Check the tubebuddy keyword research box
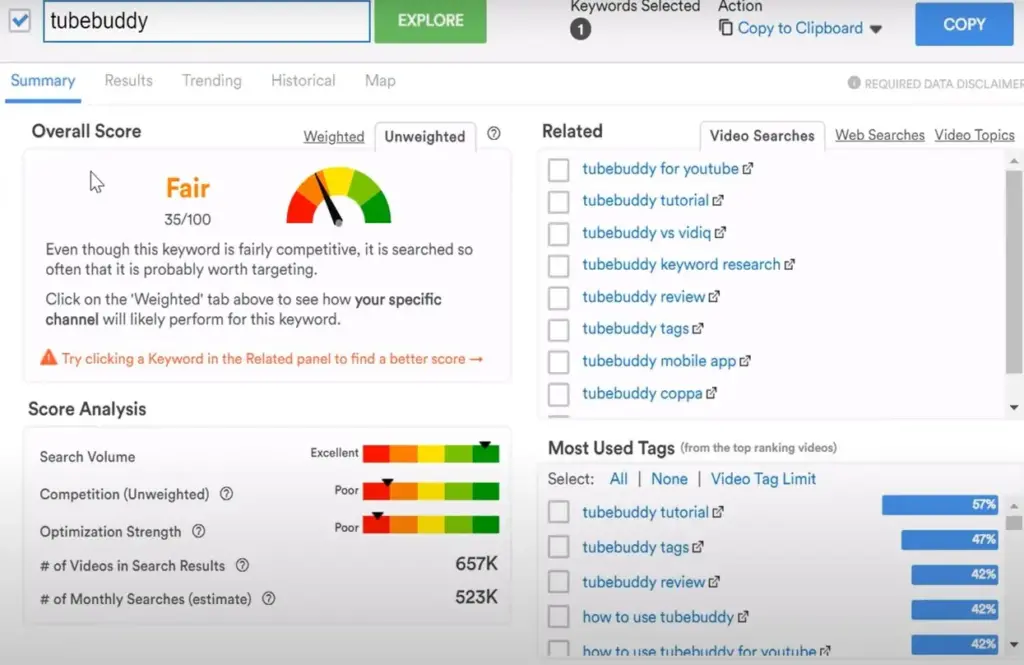The width and height of the screenshot is (1024, 665). [x=558, y=266]
